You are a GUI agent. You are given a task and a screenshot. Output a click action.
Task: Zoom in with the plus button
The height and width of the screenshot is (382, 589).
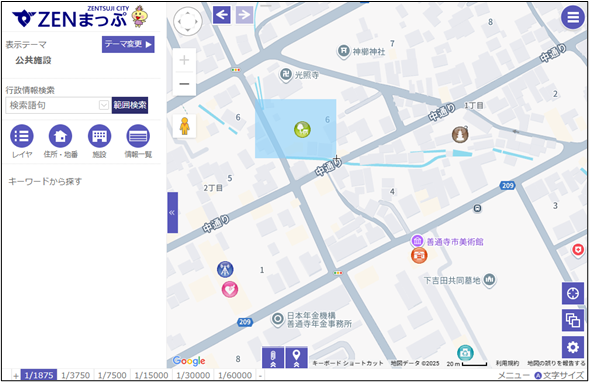coord(184,60)
